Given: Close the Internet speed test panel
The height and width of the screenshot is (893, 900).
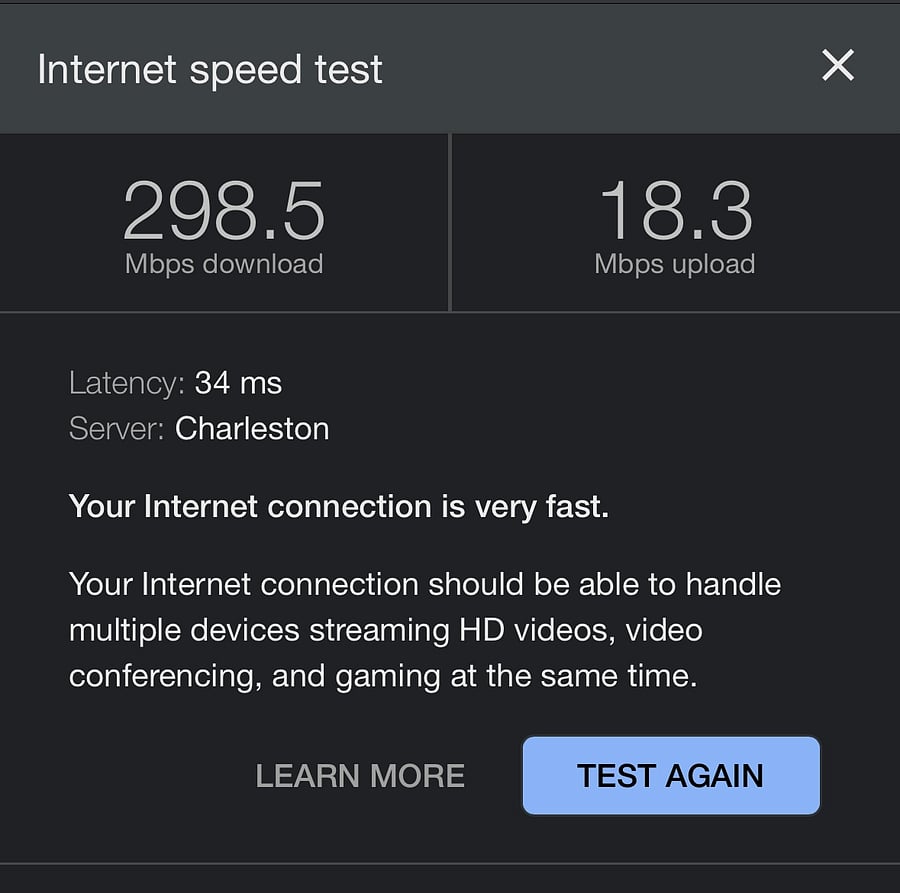Looking at the screenshot, I should (x=837, y=65).
